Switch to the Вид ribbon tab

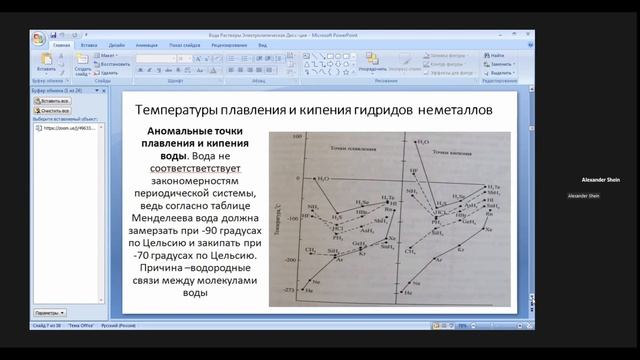tap(262, 45)
